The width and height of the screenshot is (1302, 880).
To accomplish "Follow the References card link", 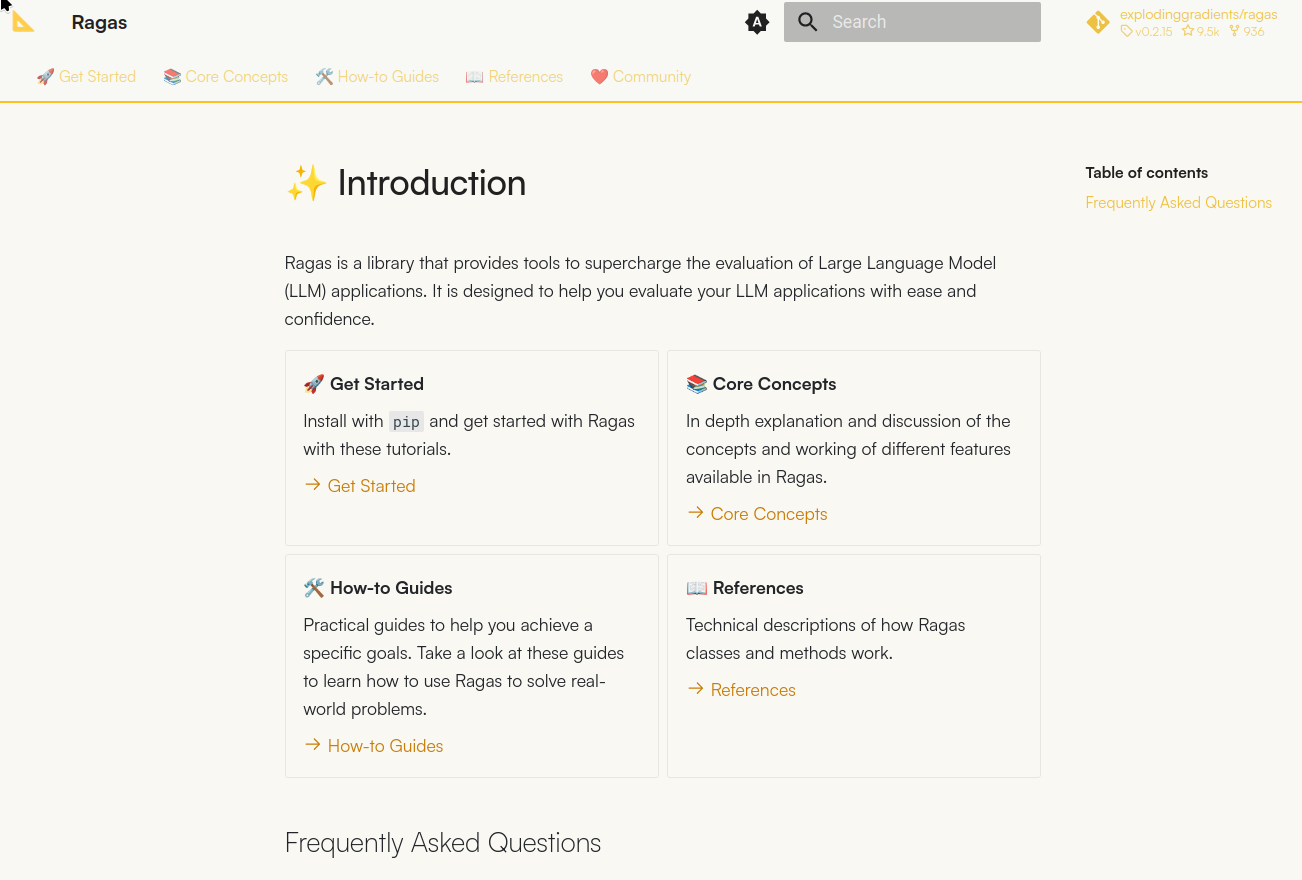I will coord(753,690).
